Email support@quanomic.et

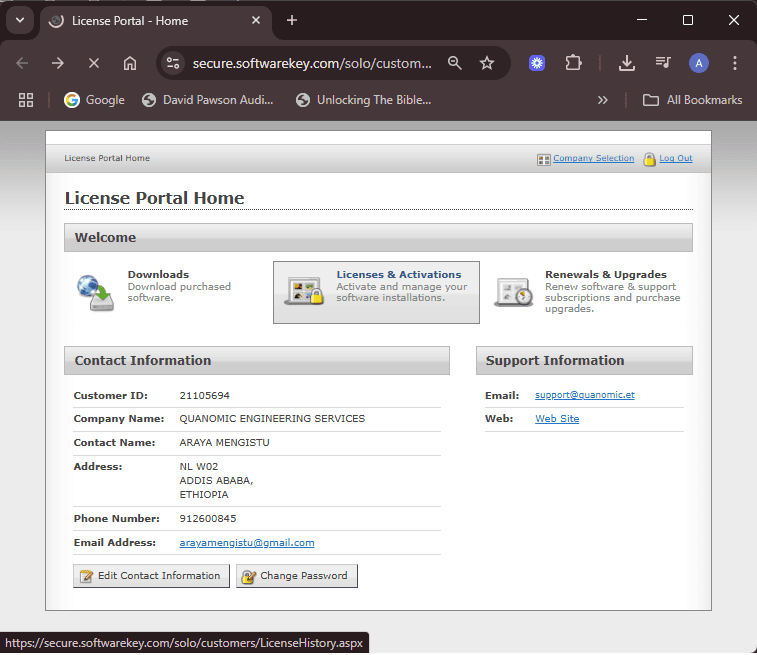coord(585,395)
